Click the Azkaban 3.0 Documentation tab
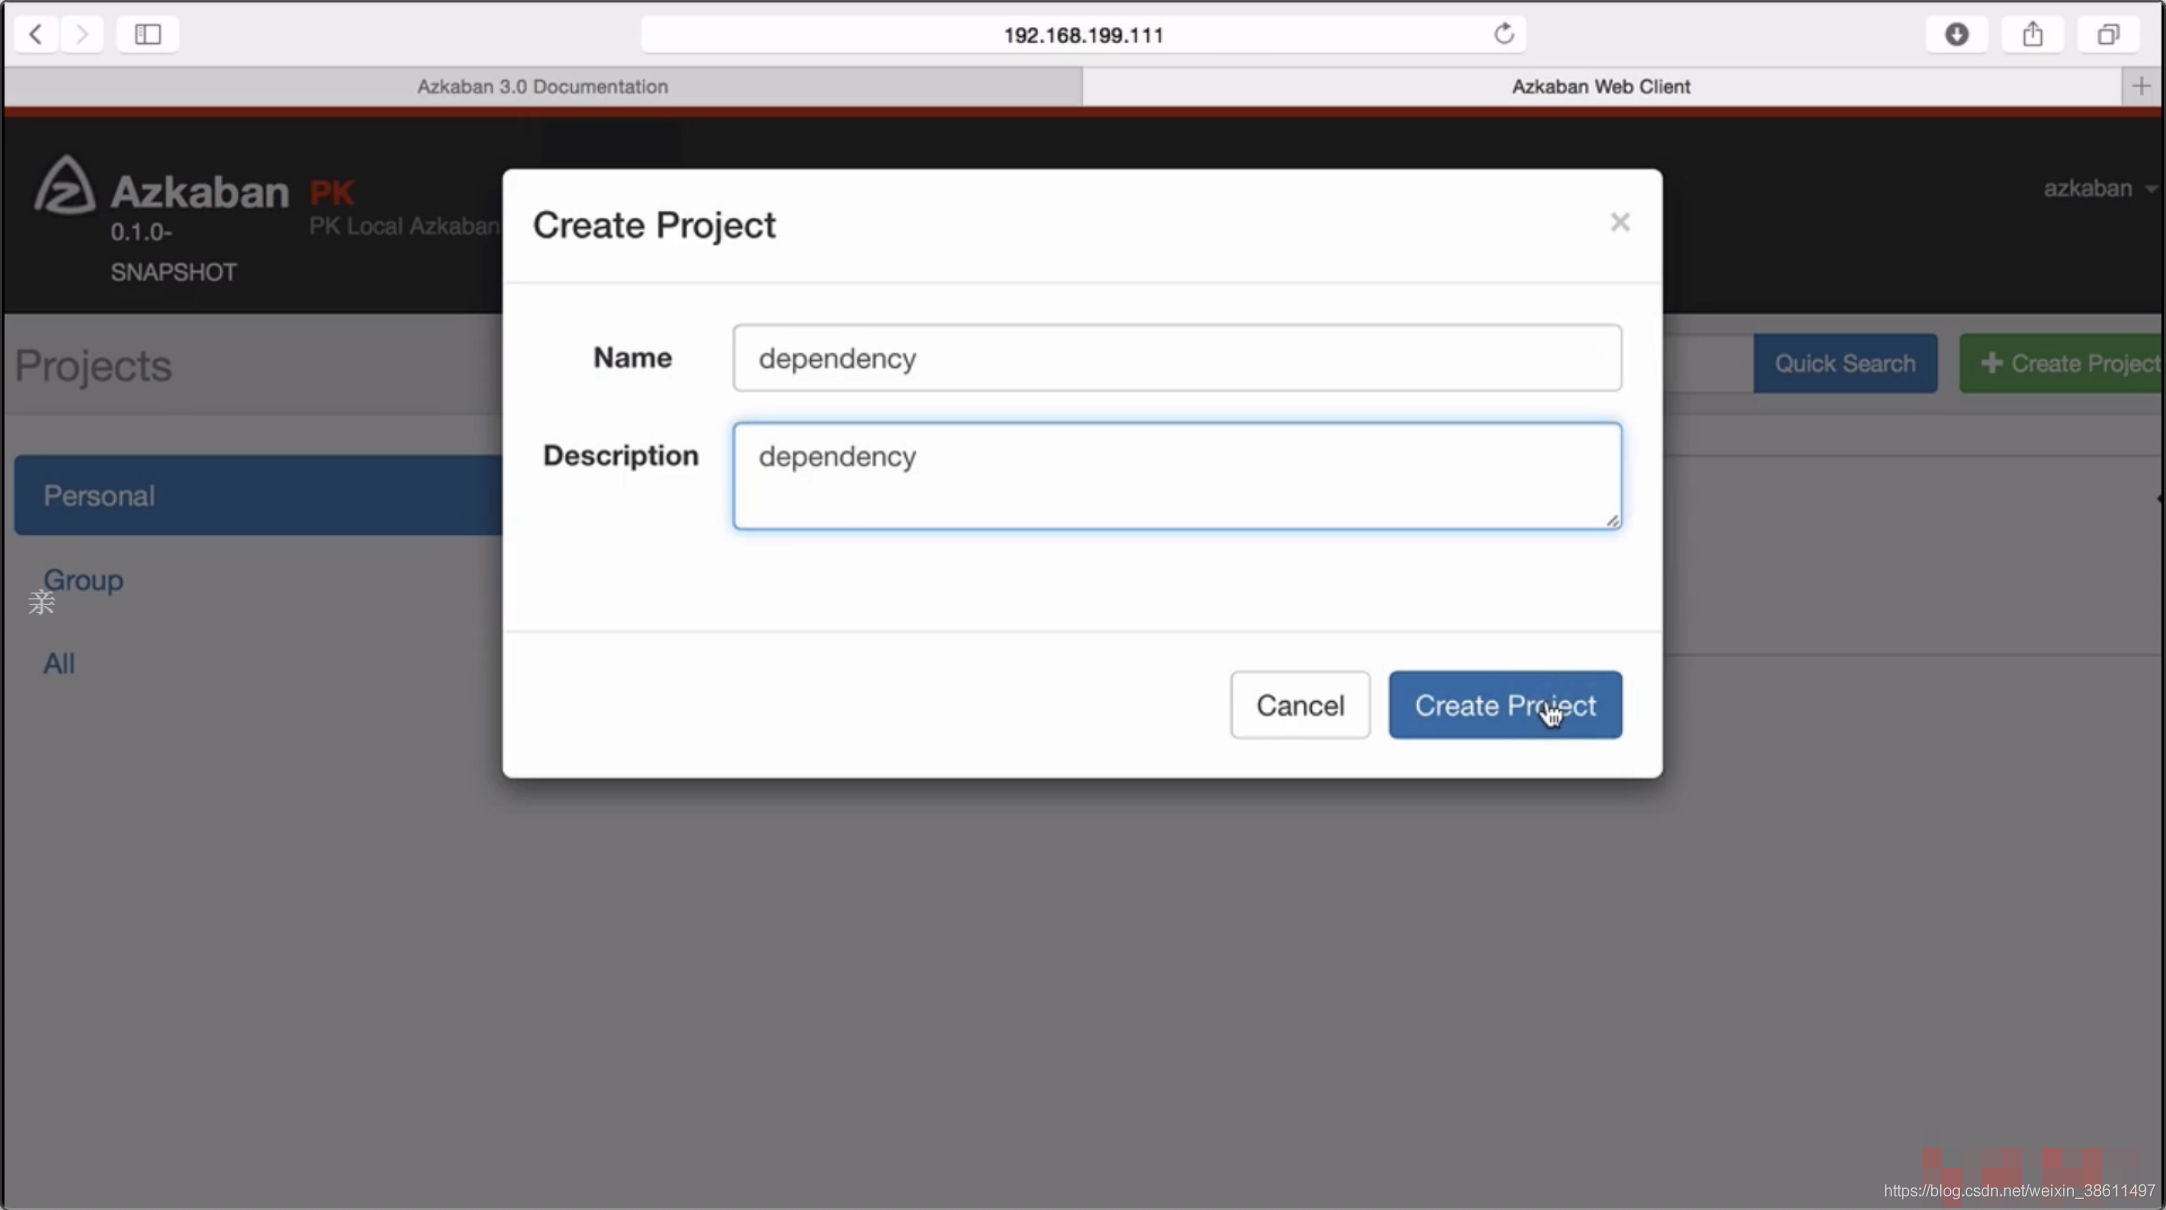This screenshot has height=1210, width=2166. pyautogui.click(x=543, y=86)
